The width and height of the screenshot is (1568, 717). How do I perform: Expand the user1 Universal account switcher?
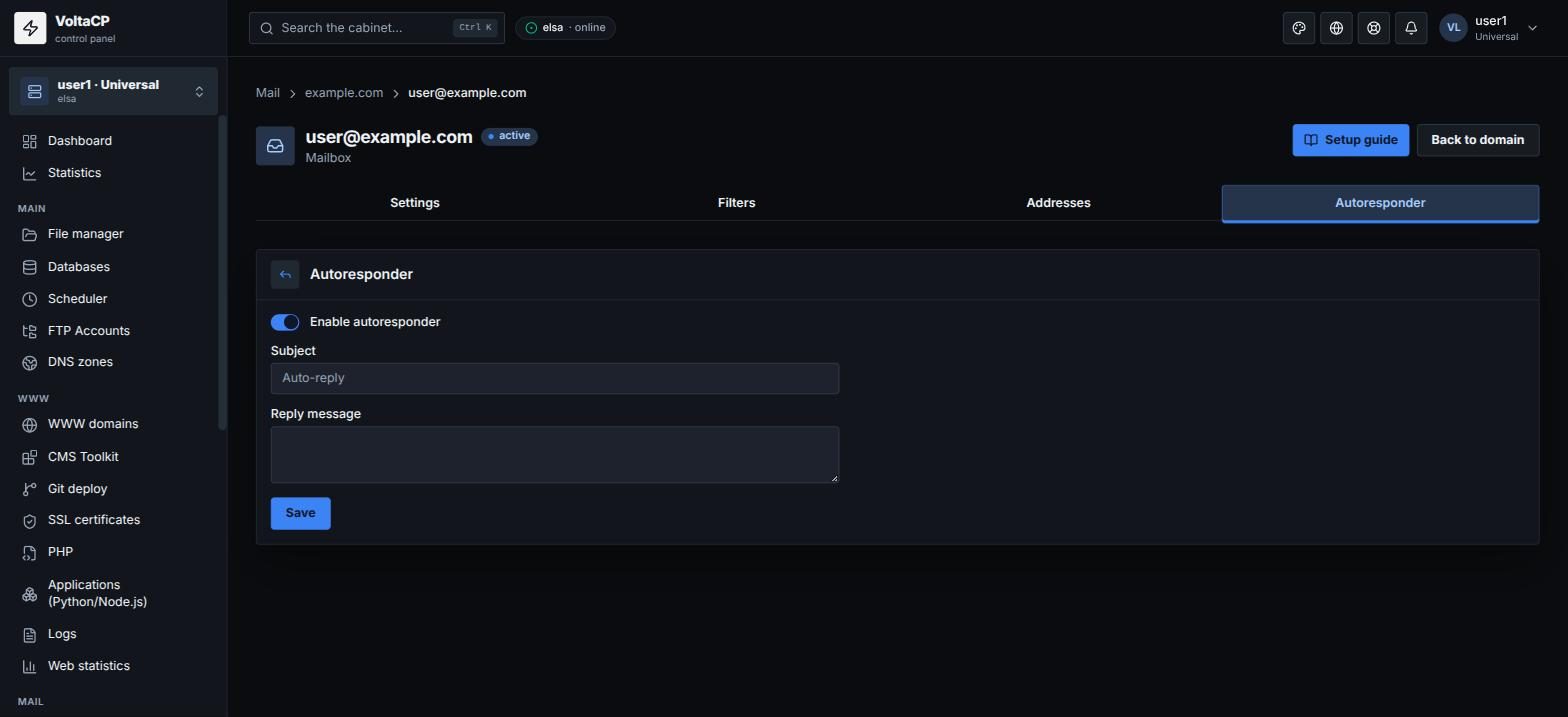pos(113,91)
